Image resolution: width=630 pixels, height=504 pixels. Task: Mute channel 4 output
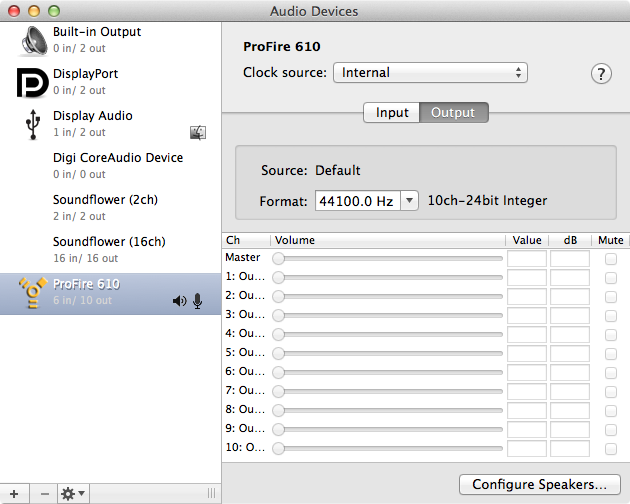pos(611,335)
